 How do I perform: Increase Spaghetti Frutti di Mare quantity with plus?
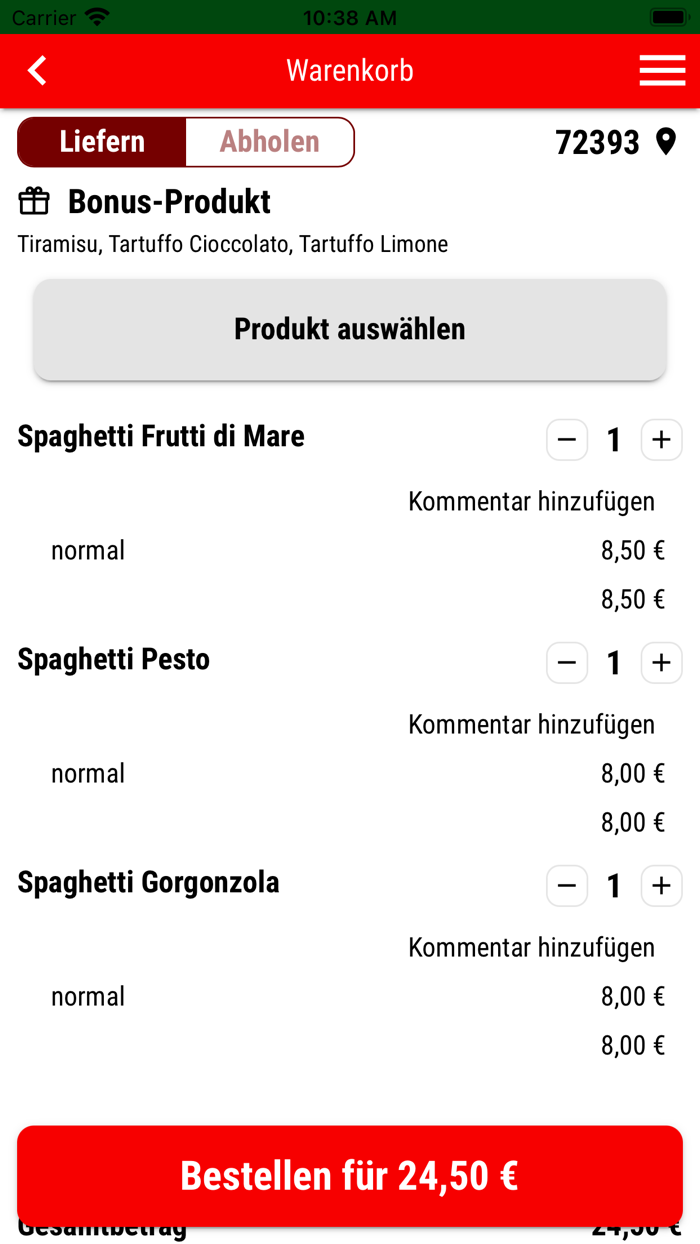(661, 440)
